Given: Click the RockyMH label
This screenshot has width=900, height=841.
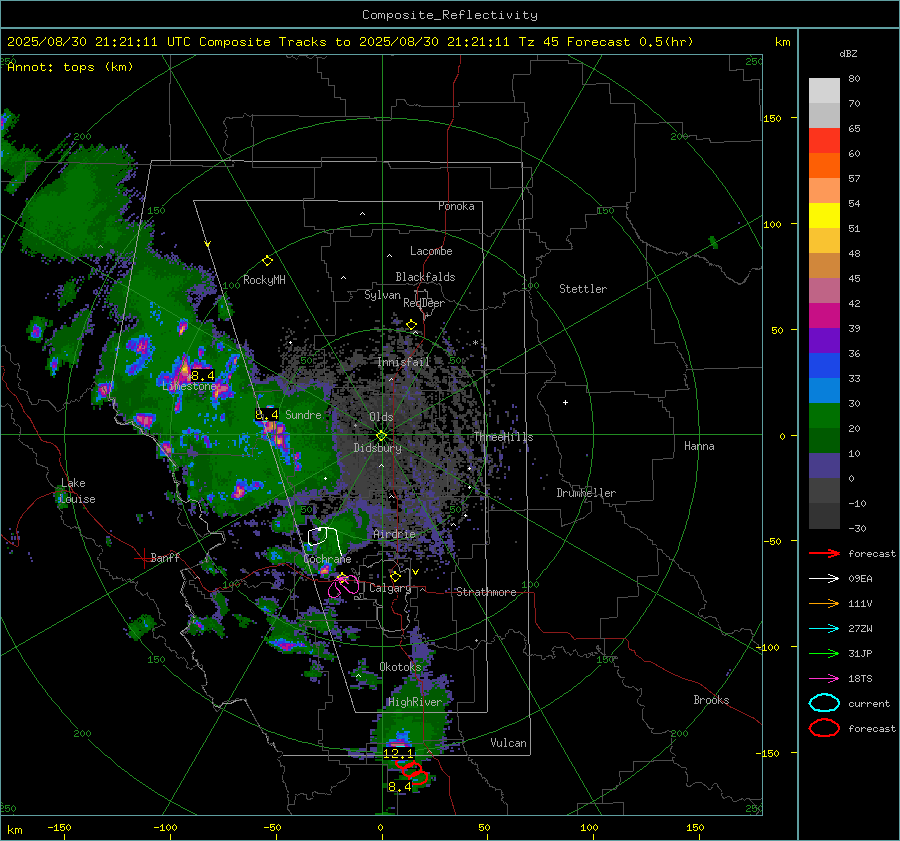Looking at the screenshot, I should (264, 280).
